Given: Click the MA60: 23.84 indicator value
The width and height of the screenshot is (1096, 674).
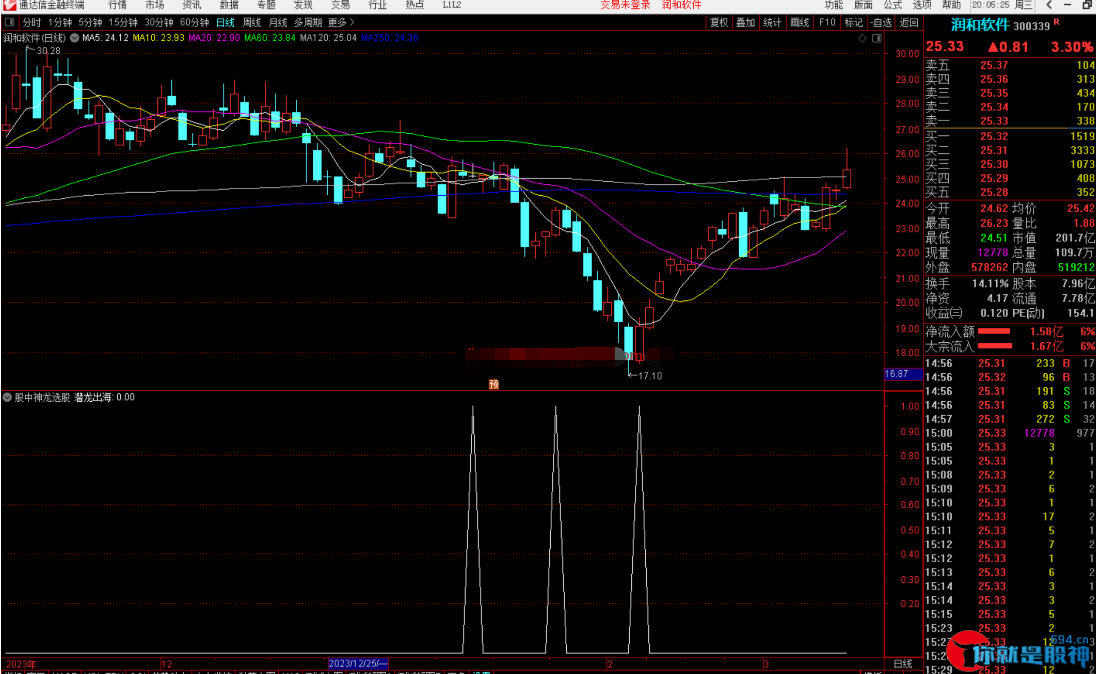Looking at the screenshot, I should click(270, 38).
